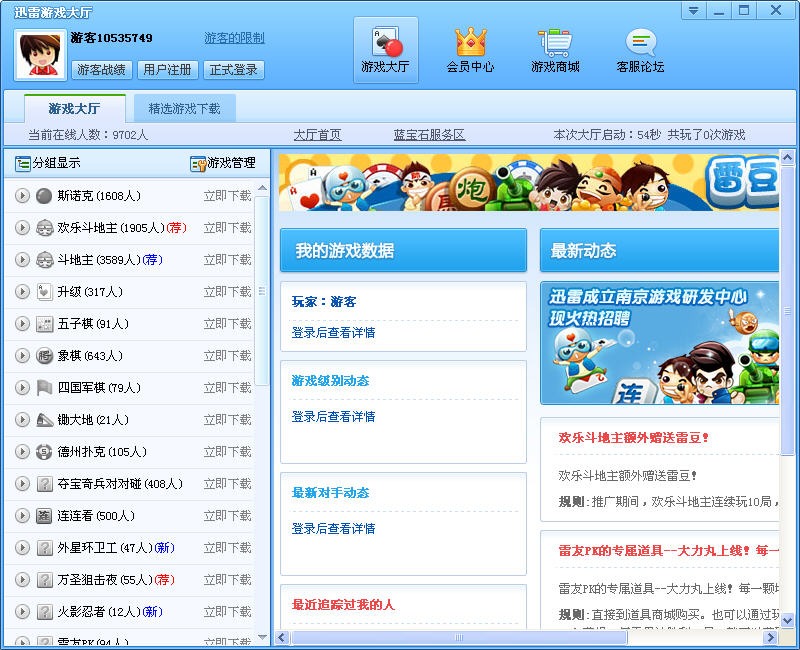Viewport: 800px width, 650px height.
Task: Click the 四国军棋 flag icon
Action: coord(44,388)
